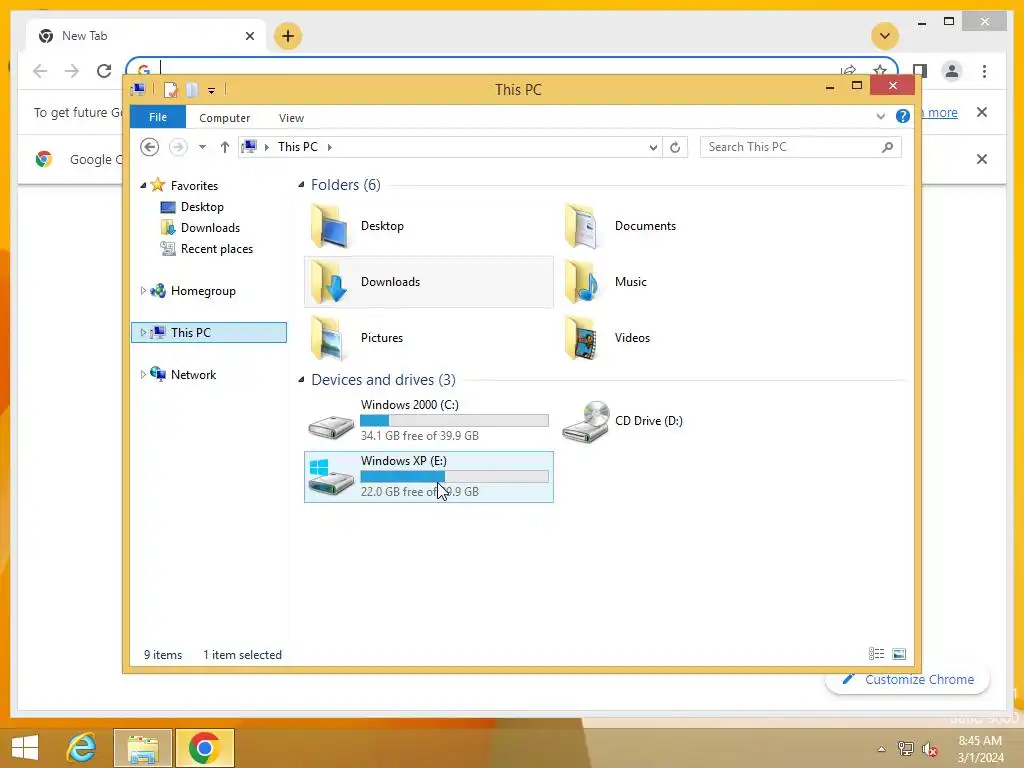Viewport: 1024px width, 768px height.
Task: Open the muted volume tray icon
Action: (x=930, y=749)
